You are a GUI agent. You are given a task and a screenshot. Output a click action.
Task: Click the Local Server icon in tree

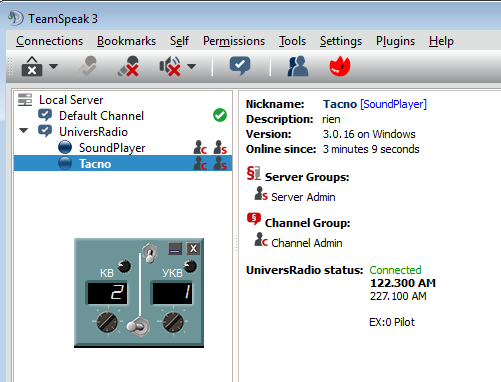pos(25,100)
